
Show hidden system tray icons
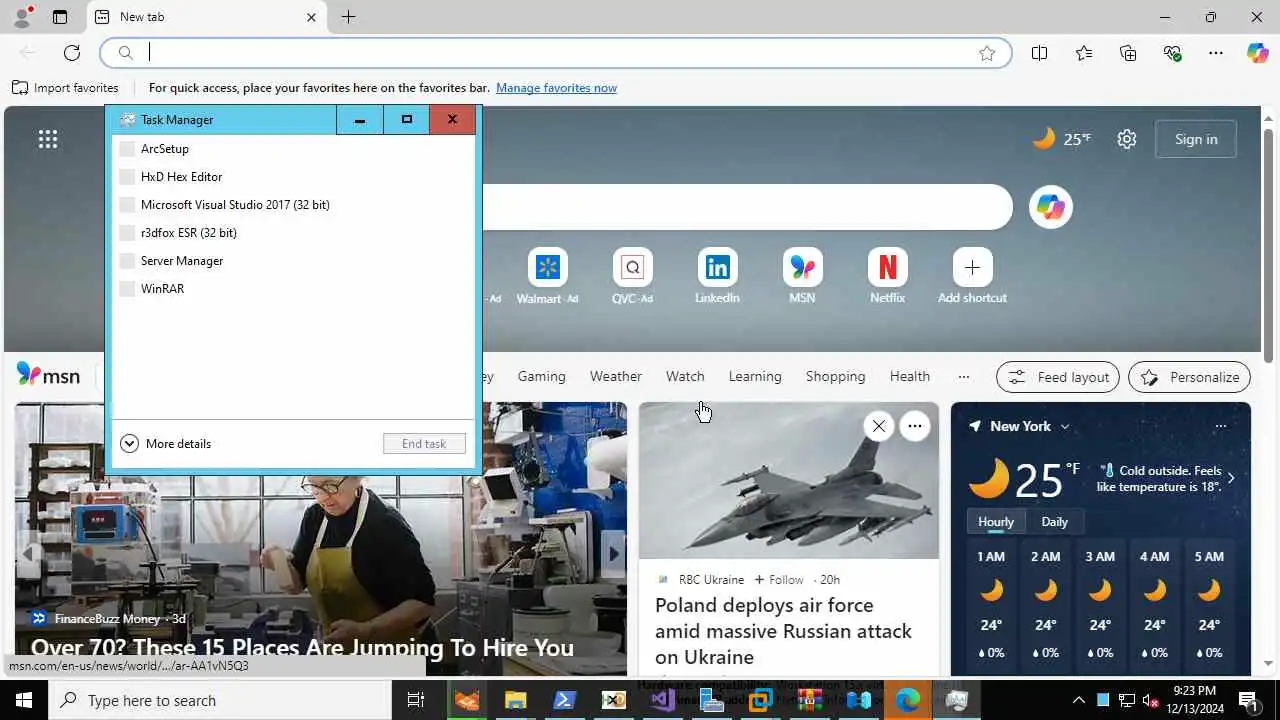pos(1078,700)
